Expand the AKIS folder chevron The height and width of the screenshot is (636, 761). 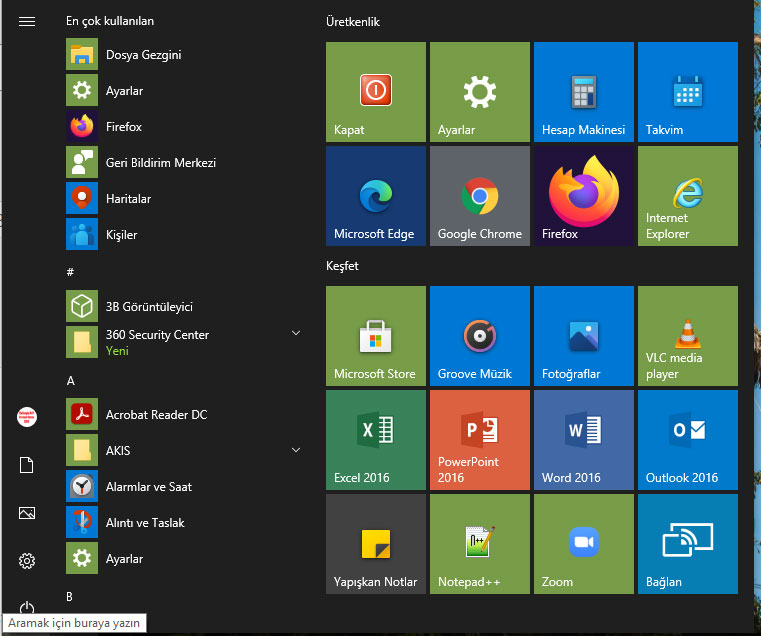296,450
